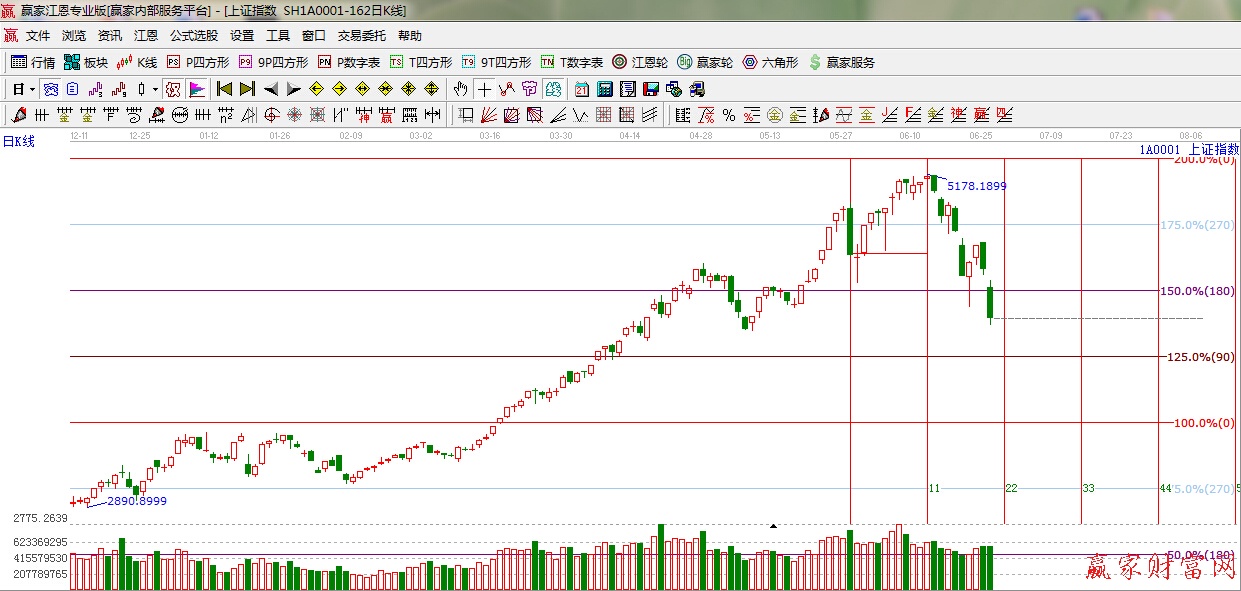Viewport: 1241px width, 591px height.
Task: Select the hand pan tool icon
Action: click(460, 89)
